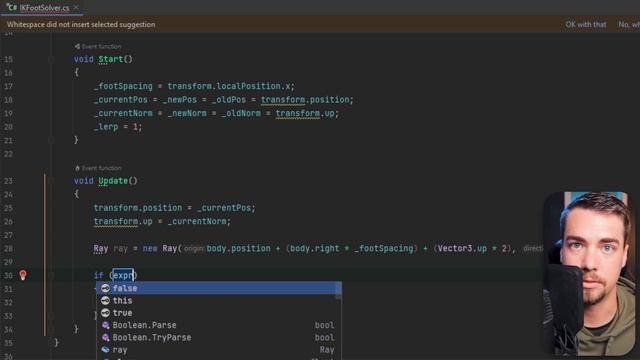Image resolution: width=640 pixels, height=360 pixels.
Task: Click the 'Whitespace did not insert' notification text
Action: 81,24
